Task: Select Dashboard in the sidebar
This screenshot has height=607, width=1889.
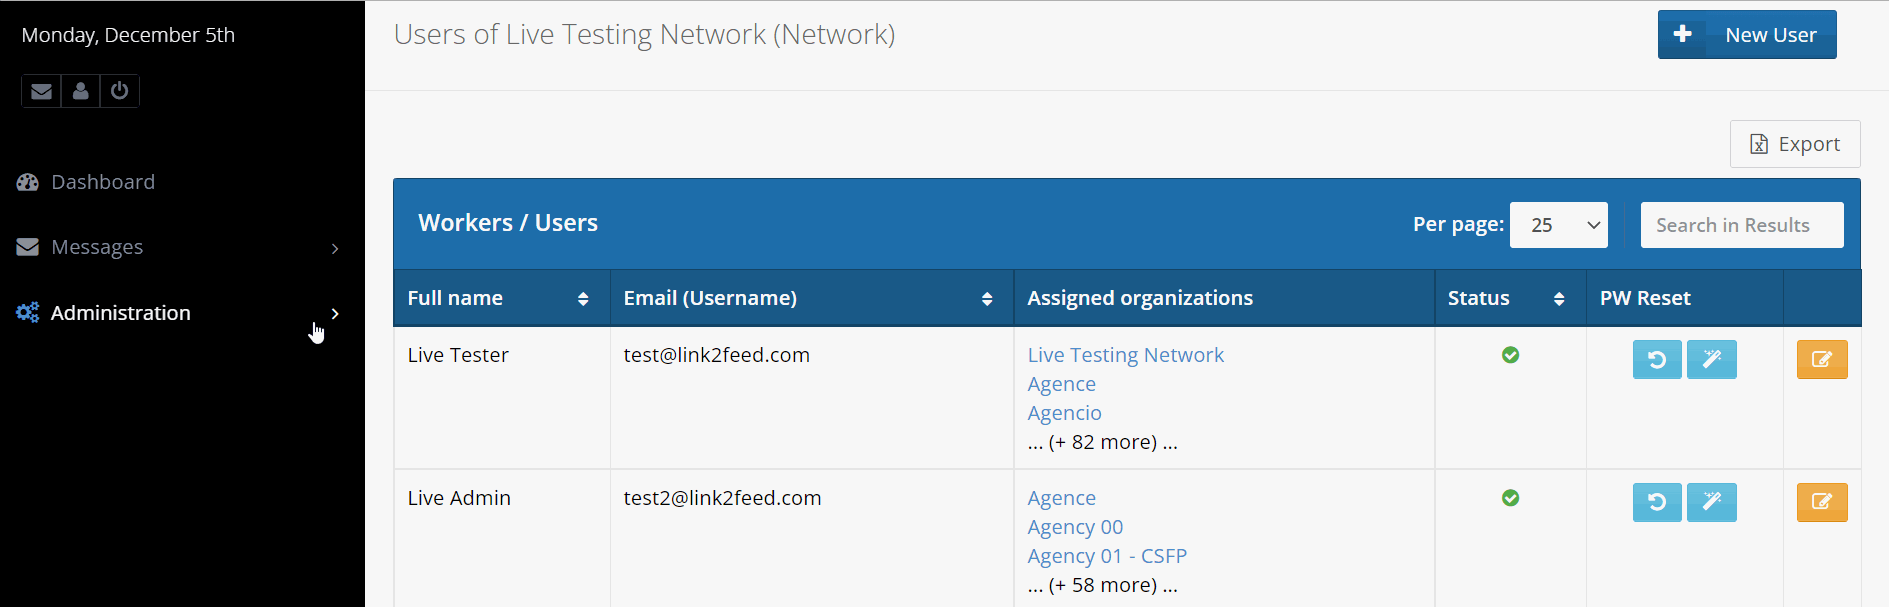Action: tap(102, 181)
